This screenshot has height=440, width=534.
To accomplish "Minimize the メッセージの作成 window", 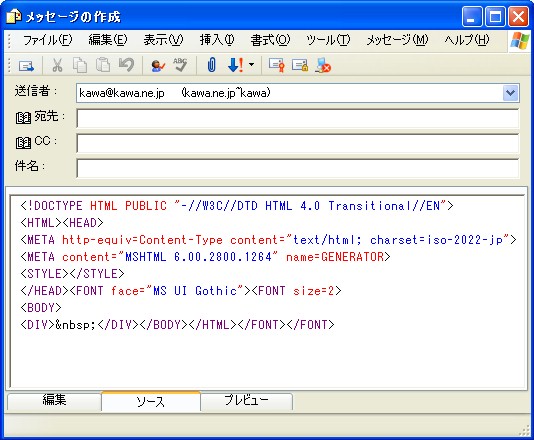I will pos(471,16).
